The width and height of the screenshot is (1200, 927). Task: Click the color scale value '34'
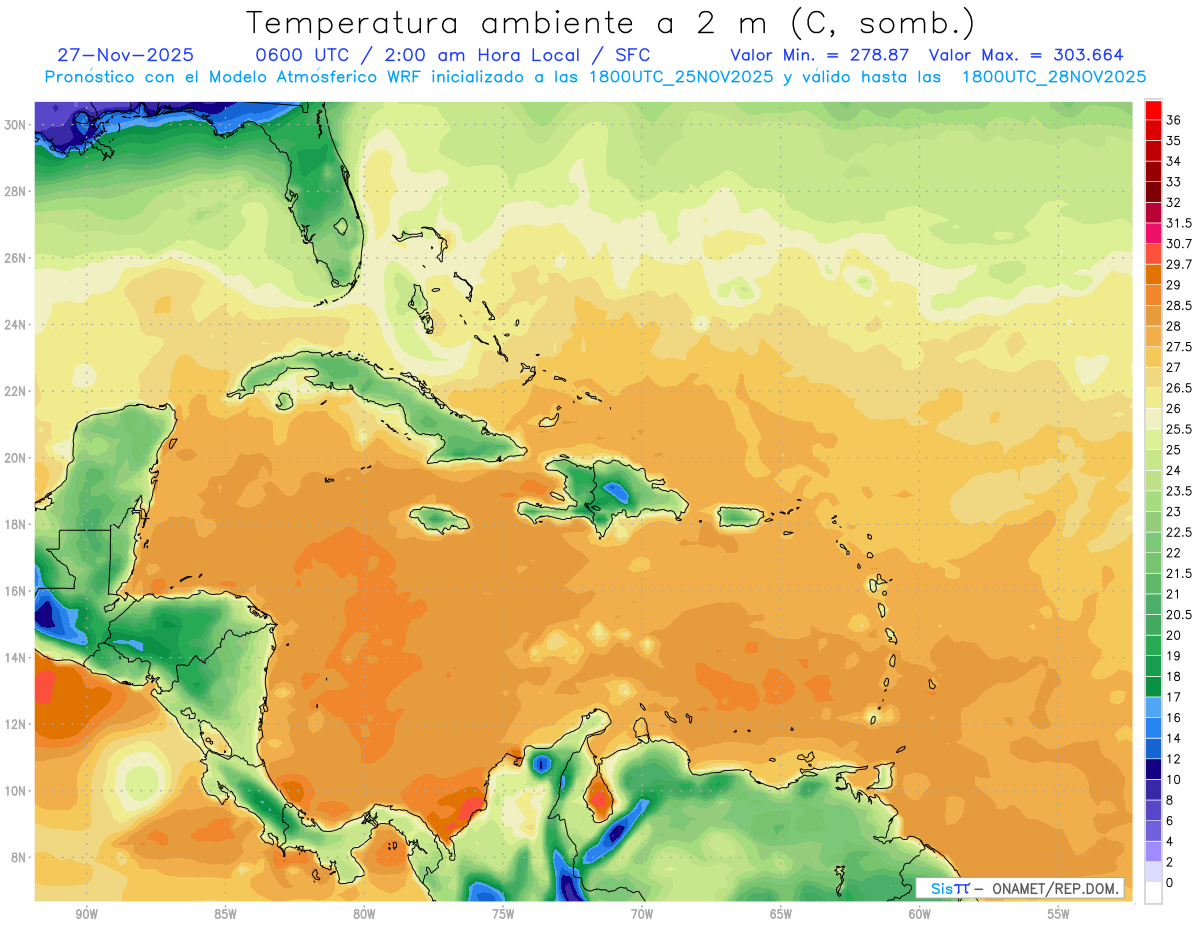(x=1174, y=161)
